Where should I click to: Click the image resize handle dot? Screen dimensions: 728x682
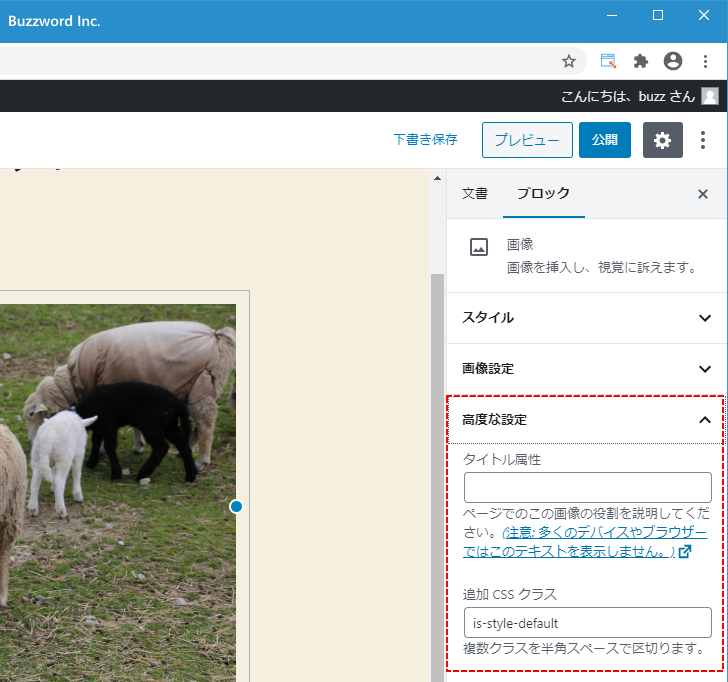coord(236,507)
